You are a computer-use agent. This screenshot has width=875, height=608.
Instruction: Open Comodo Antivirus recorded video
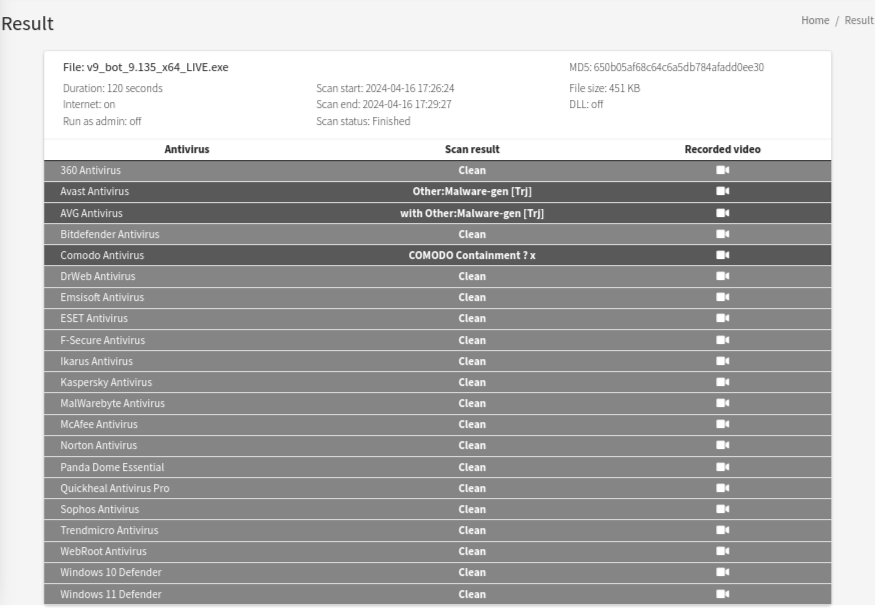(x=723, y=255)
